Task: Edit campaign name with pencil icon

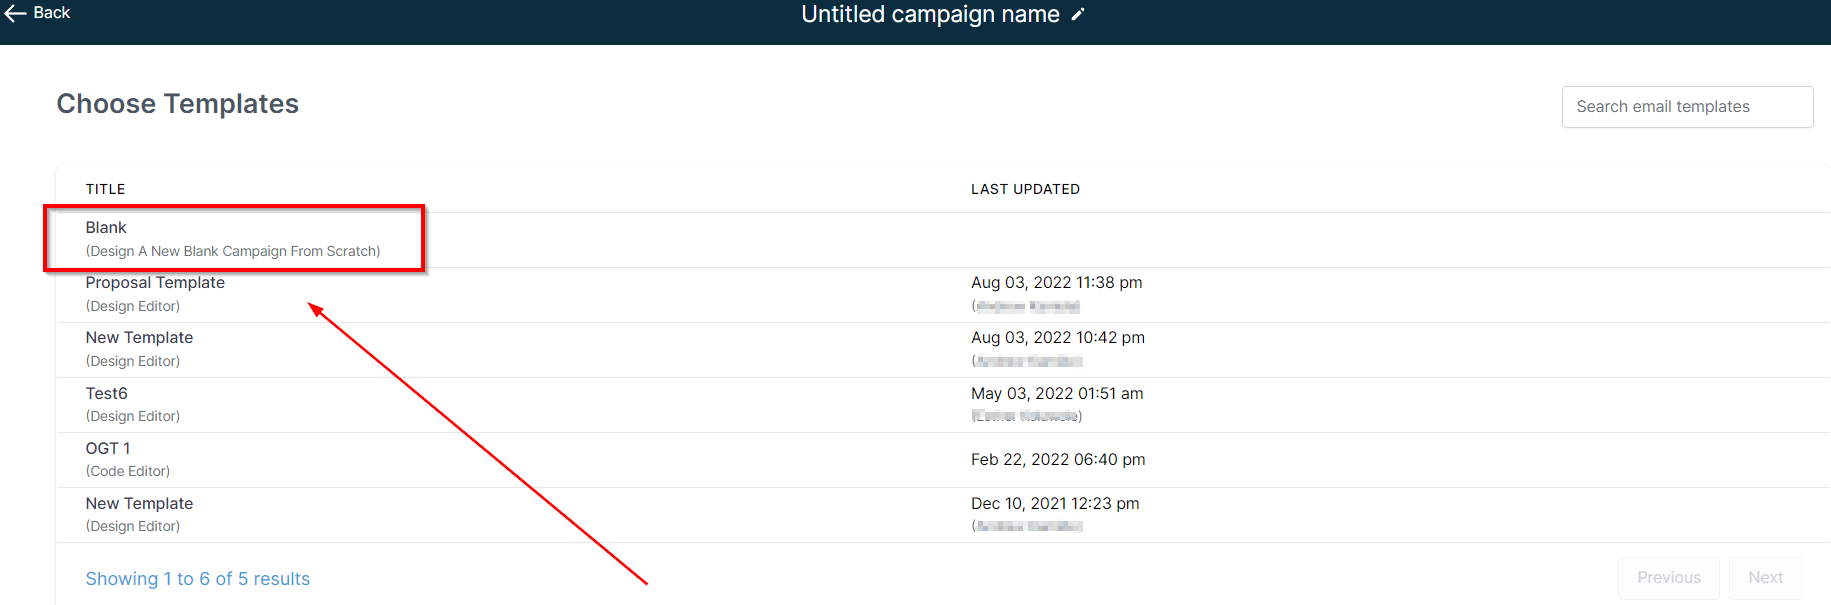Action: [x=1077, y=15]
